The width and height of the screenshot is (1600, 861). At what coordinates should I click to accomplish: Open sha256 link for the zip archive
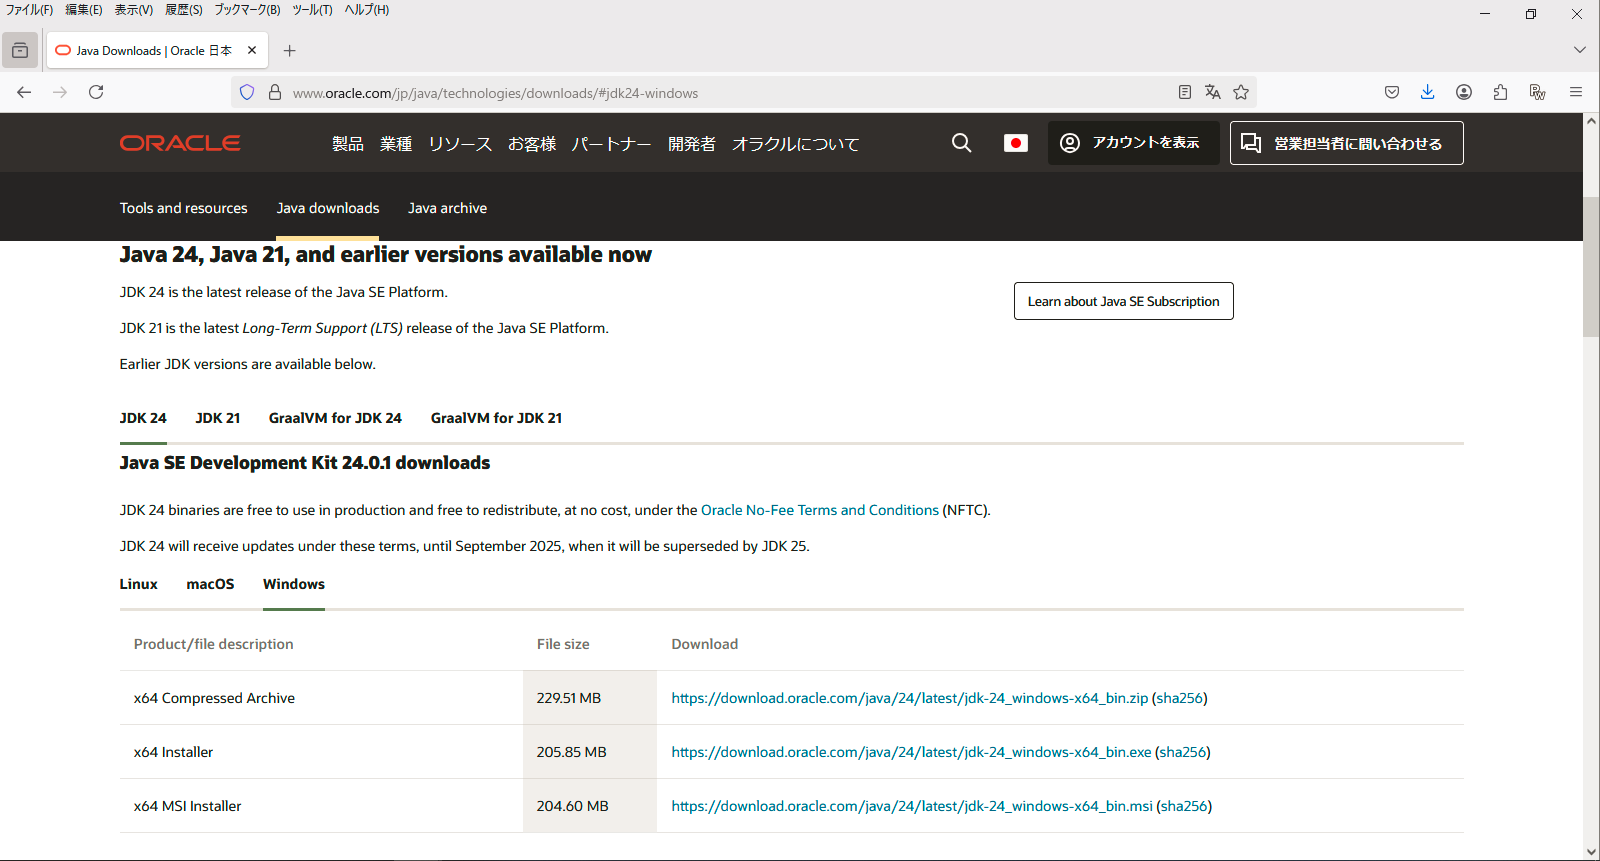click(x=1180, y=698)
